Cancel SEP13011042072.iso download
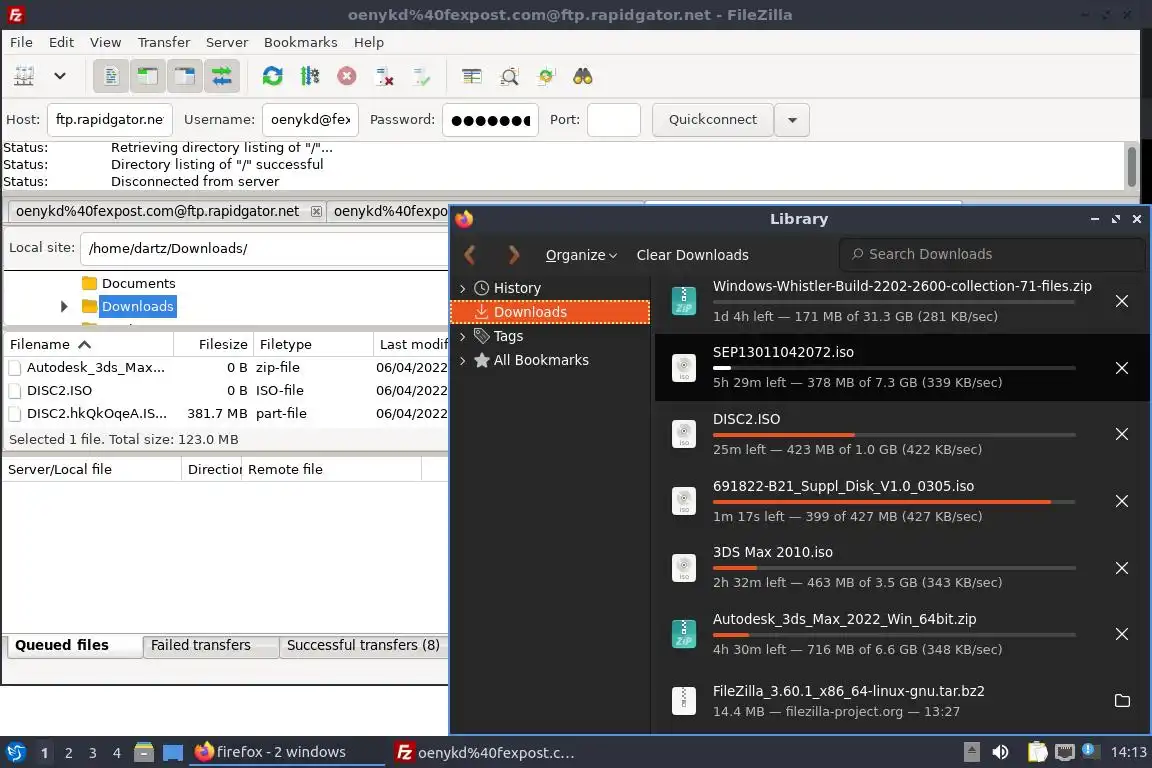The width and height of the screenshot is (1152, 768). pyautogui.click(x=1122, y=368)
